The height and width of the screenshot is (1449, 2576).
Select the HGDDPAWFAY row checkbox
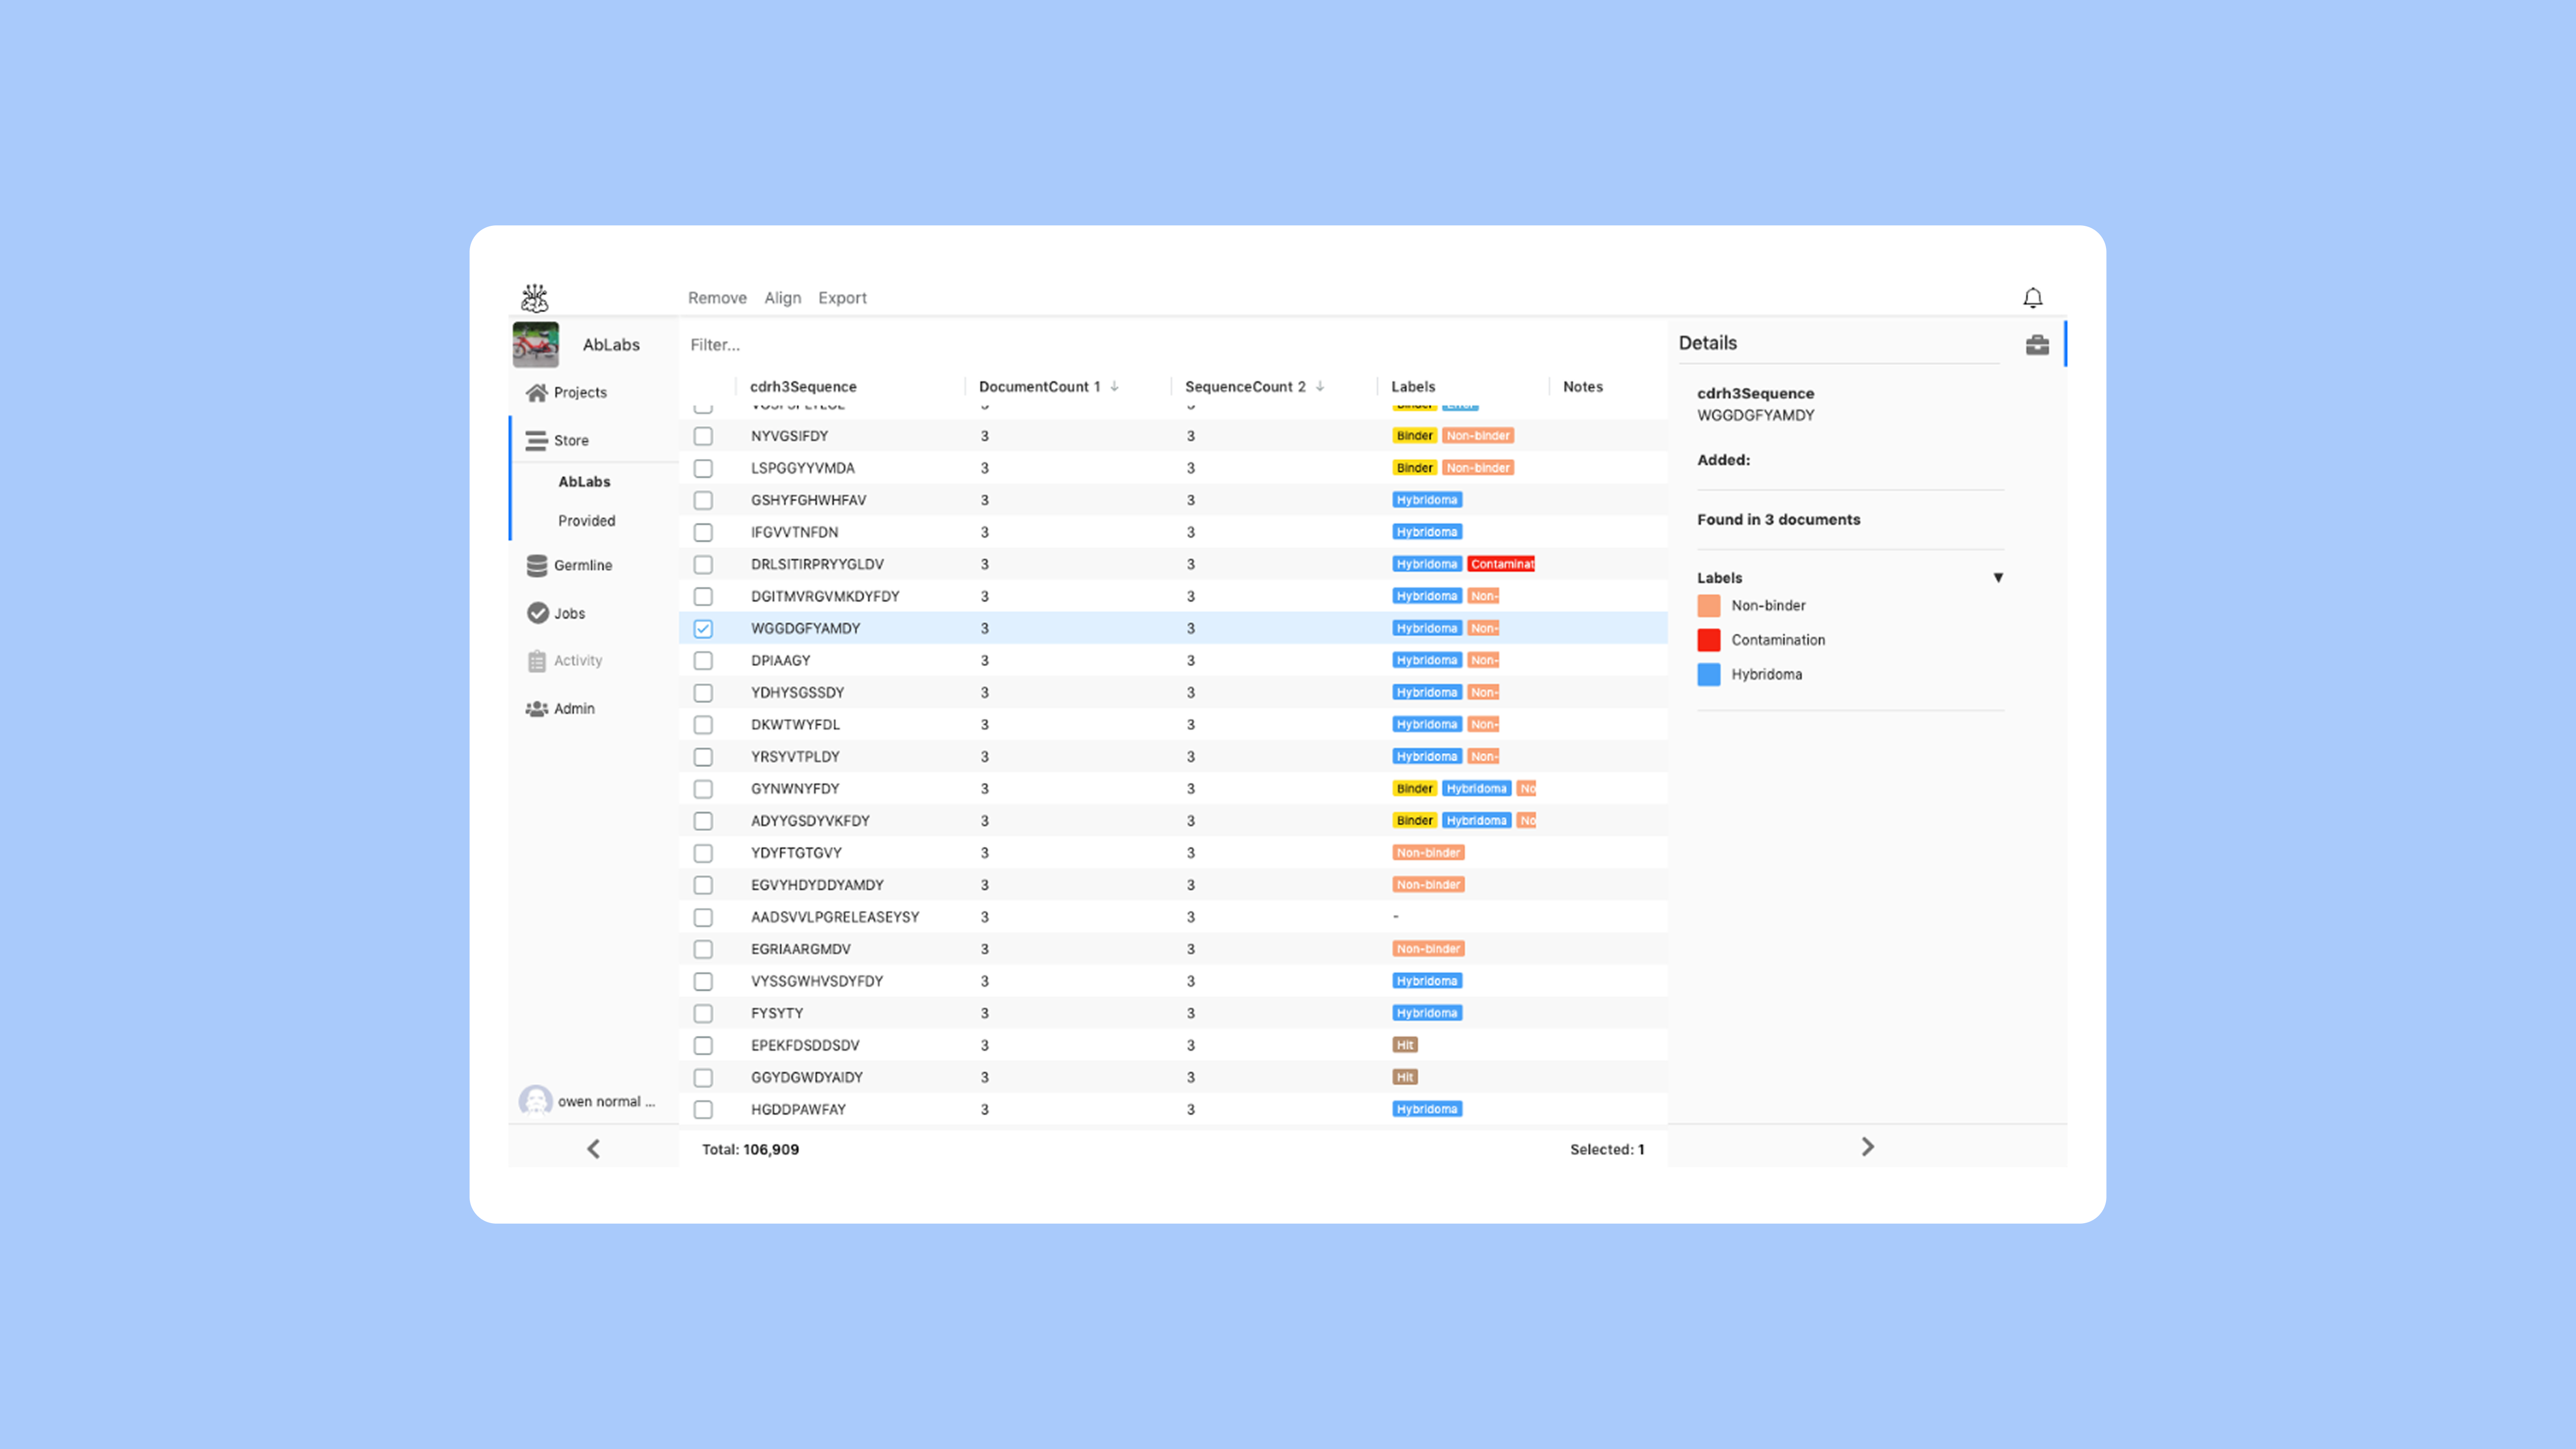tap(703, 1110)
